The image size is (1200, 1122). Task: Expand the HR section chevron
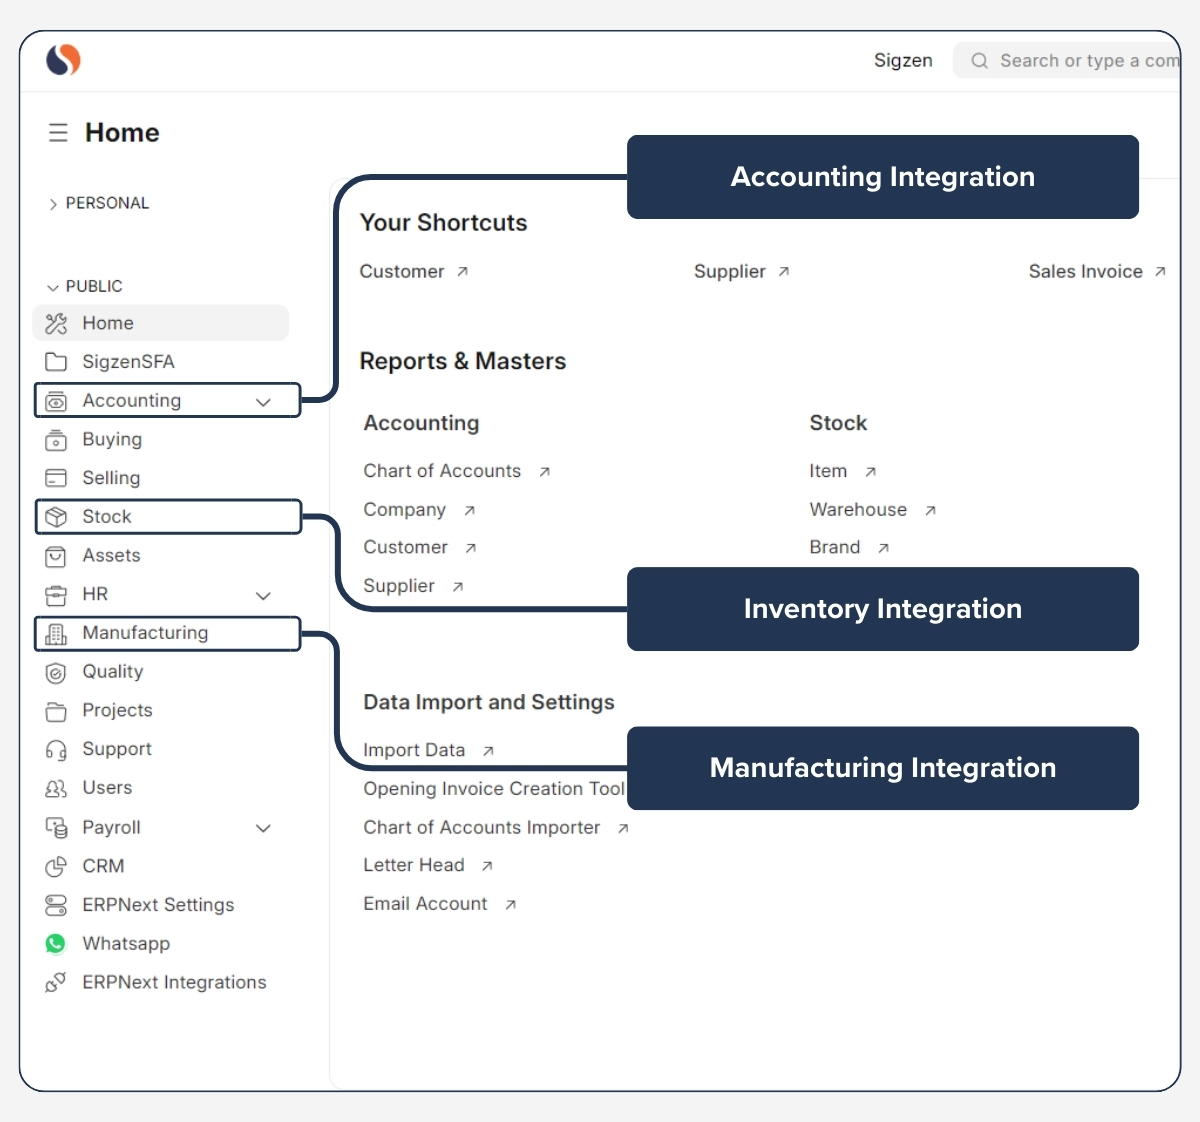tap(263, 594)
